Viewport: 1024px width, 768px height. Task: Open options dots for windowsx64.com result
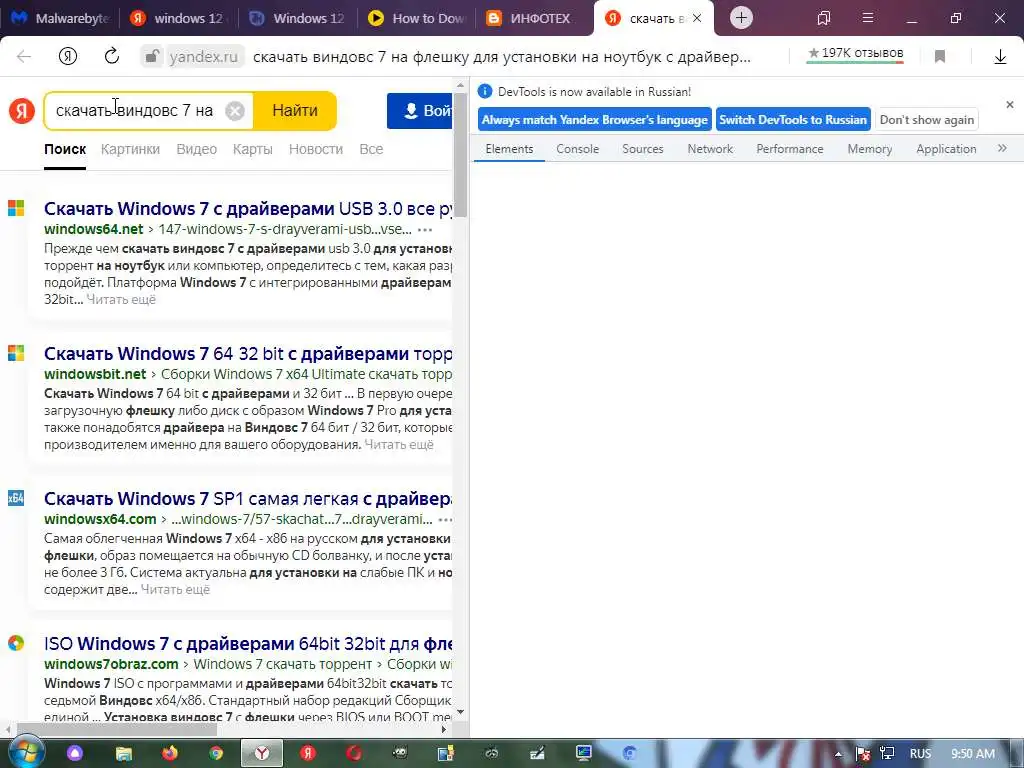(445, 520)
